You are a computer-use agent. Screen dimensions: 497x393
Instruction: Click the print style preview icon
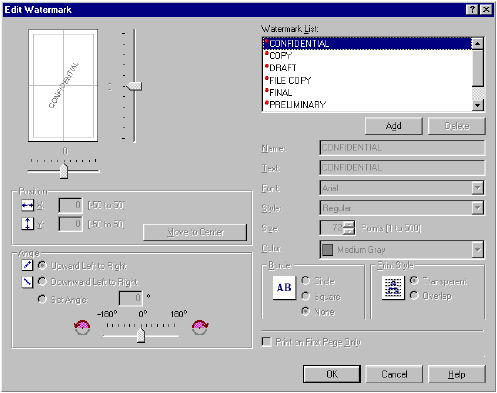393,287
